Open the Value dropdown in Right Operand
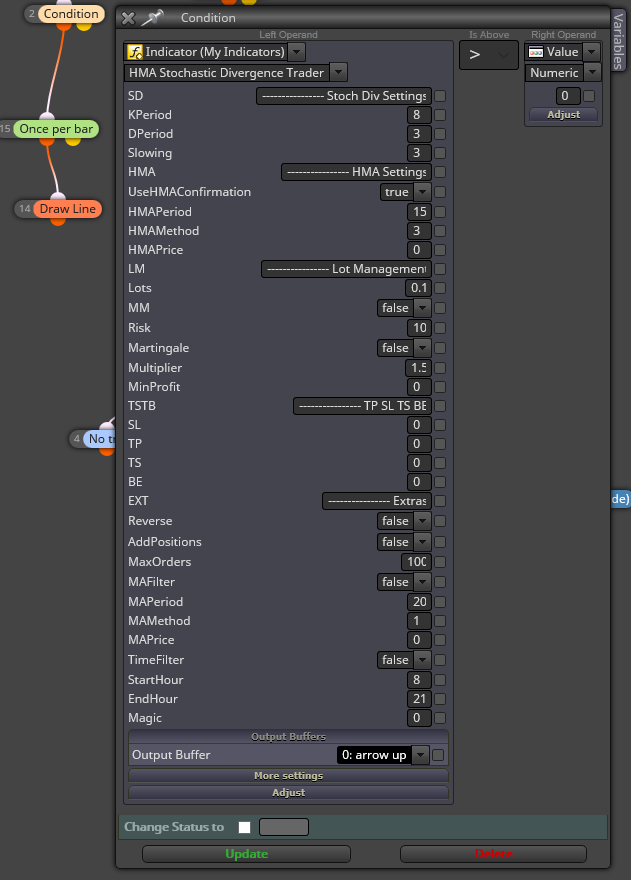The height and width of the screenshot is (880, 631). [591, 52]
